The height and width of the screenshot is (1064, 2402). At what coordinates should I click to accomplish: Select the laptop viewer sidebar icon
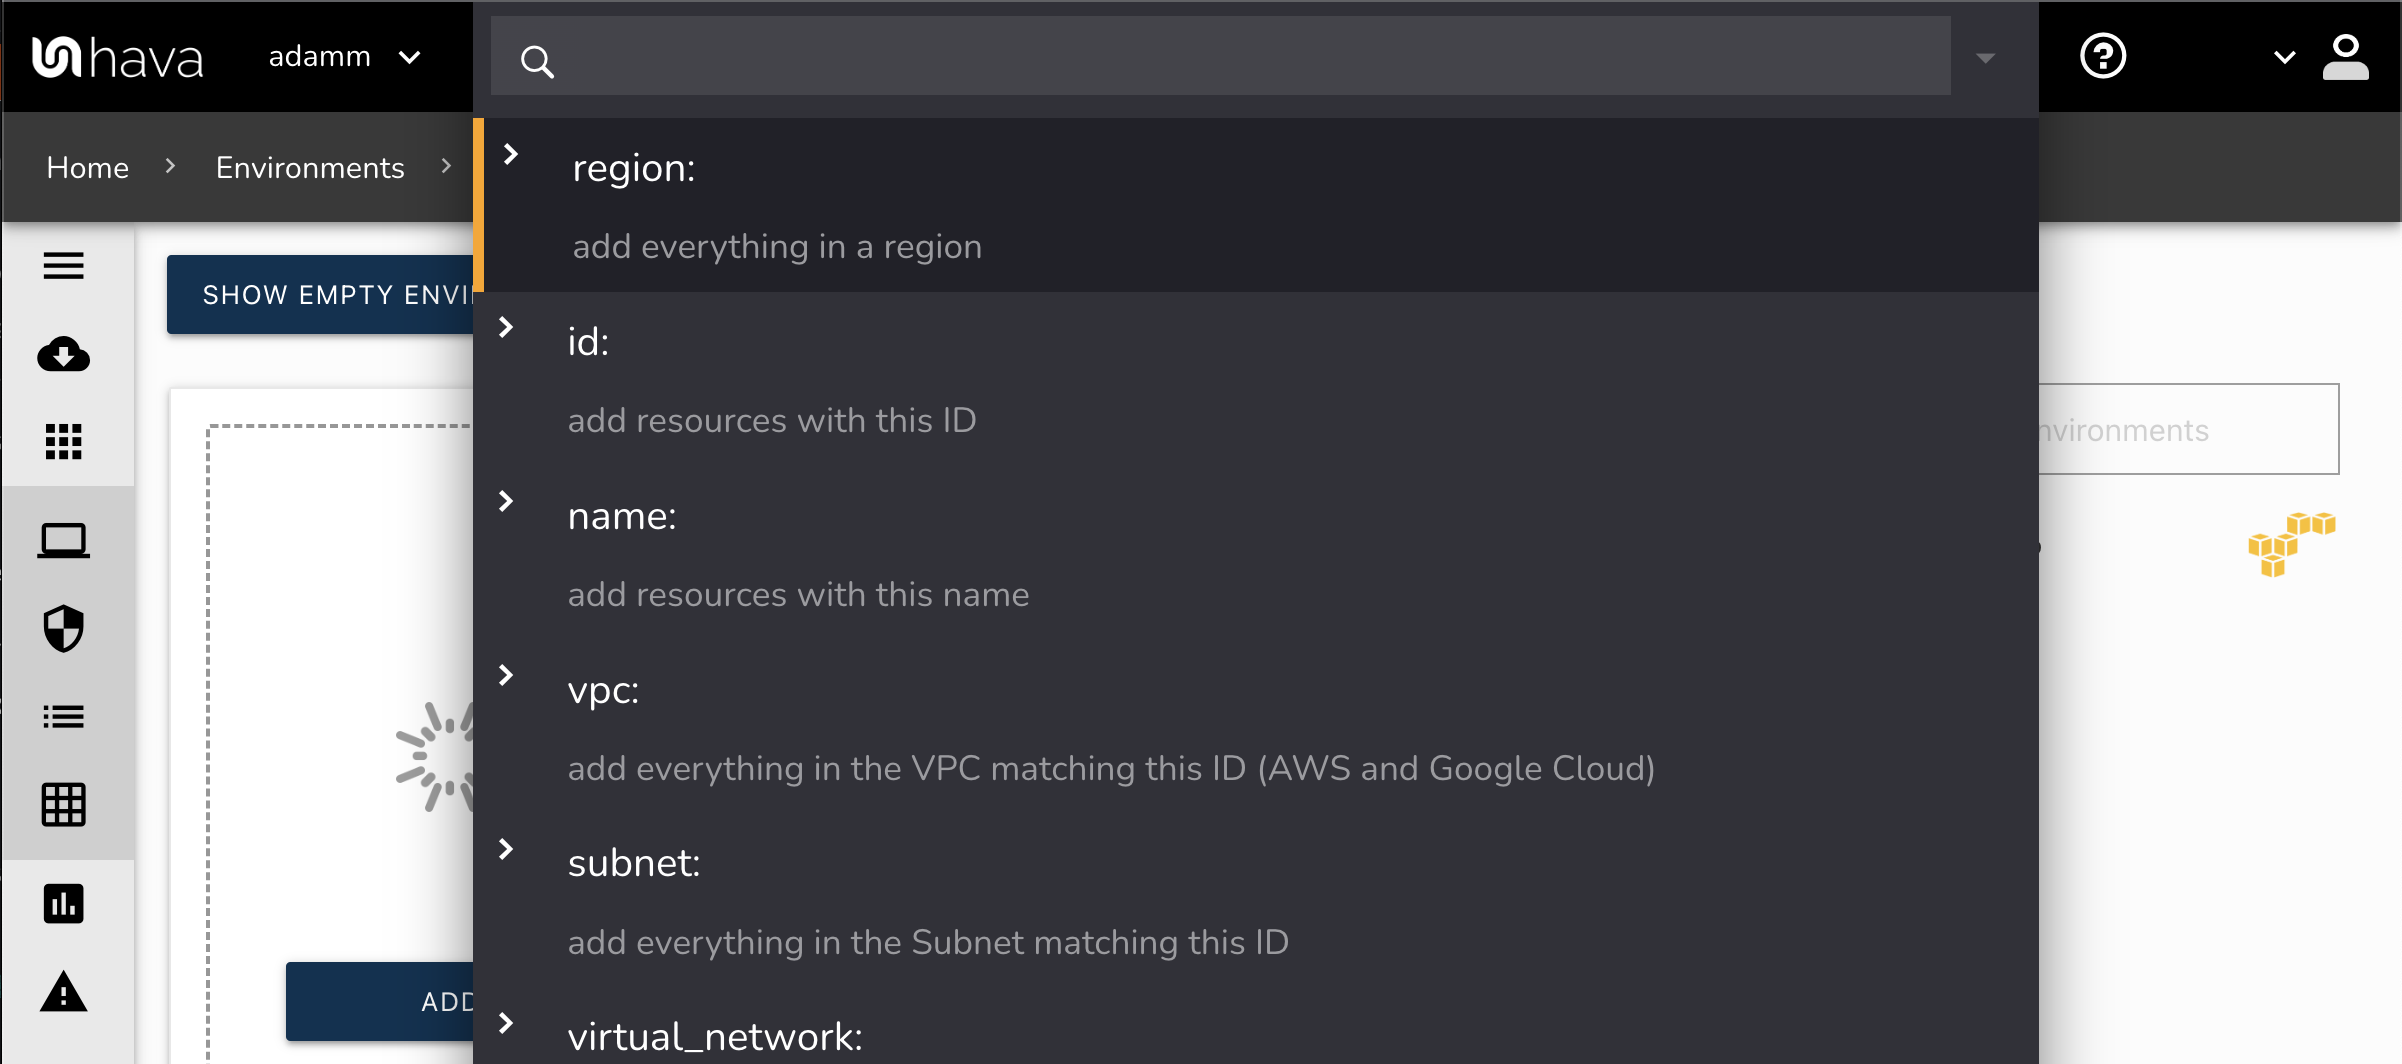[x=64, y=540]
